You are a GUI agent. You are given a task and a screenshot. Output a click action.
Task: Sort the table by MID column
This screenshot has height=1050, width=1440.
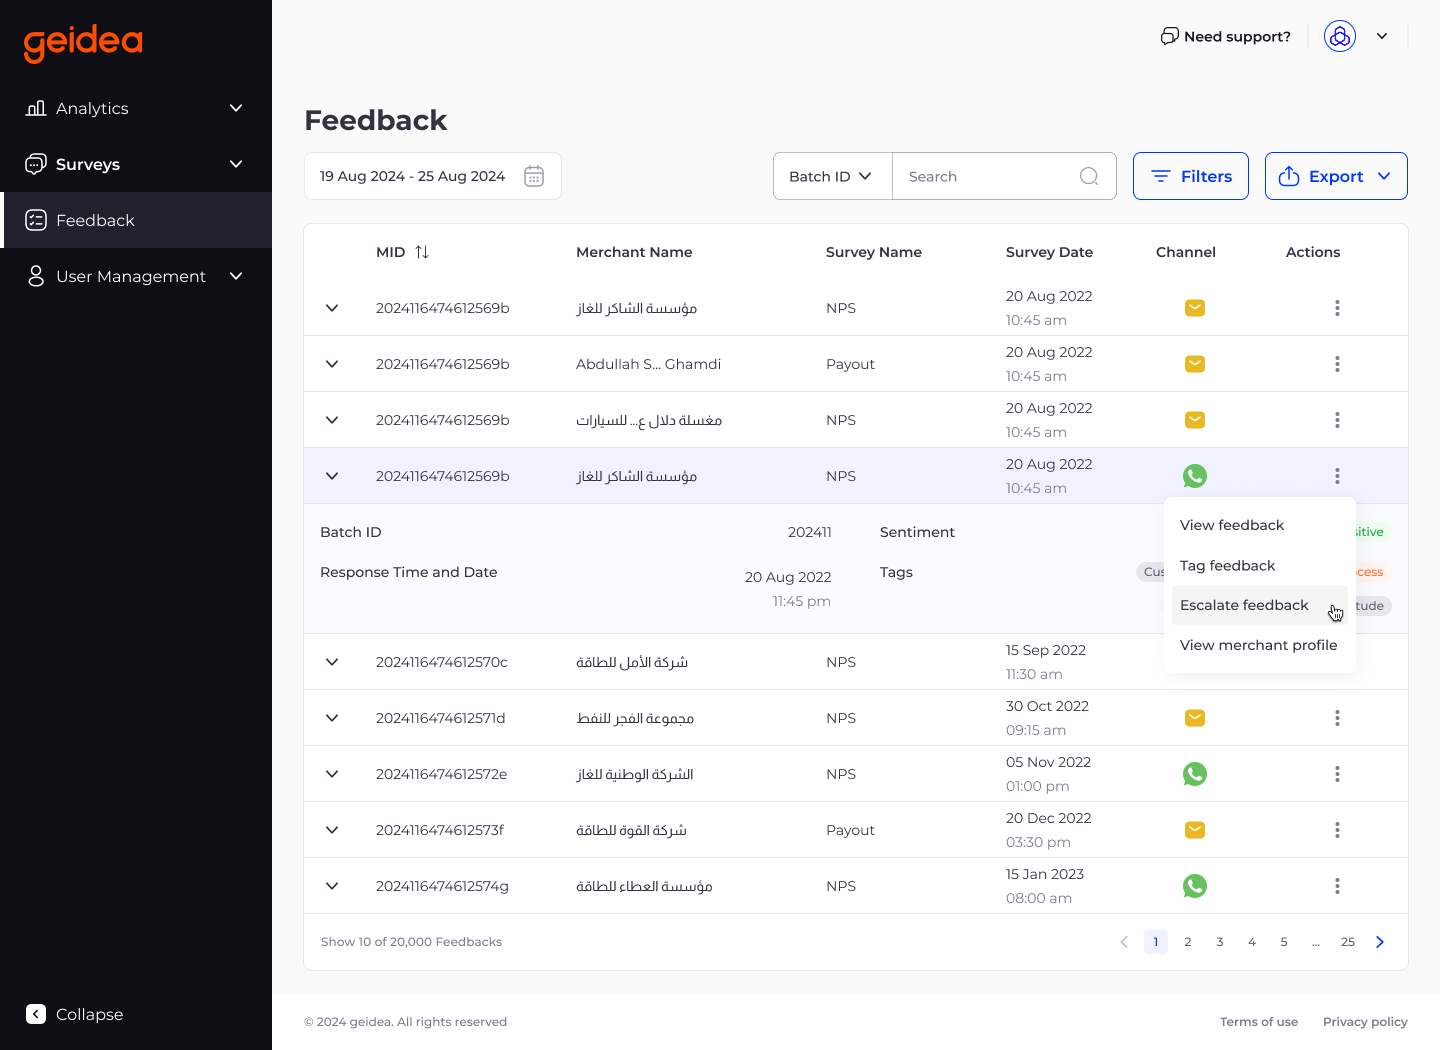tap(421, 252)
